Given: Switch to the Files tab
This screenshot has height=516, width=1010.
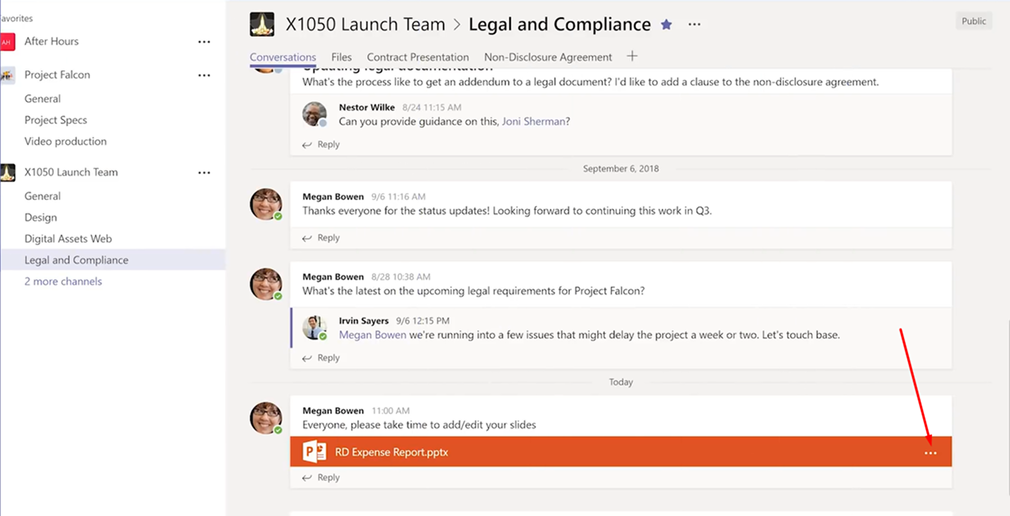Looking at the screenshot, I should click(x=341, y=57).
